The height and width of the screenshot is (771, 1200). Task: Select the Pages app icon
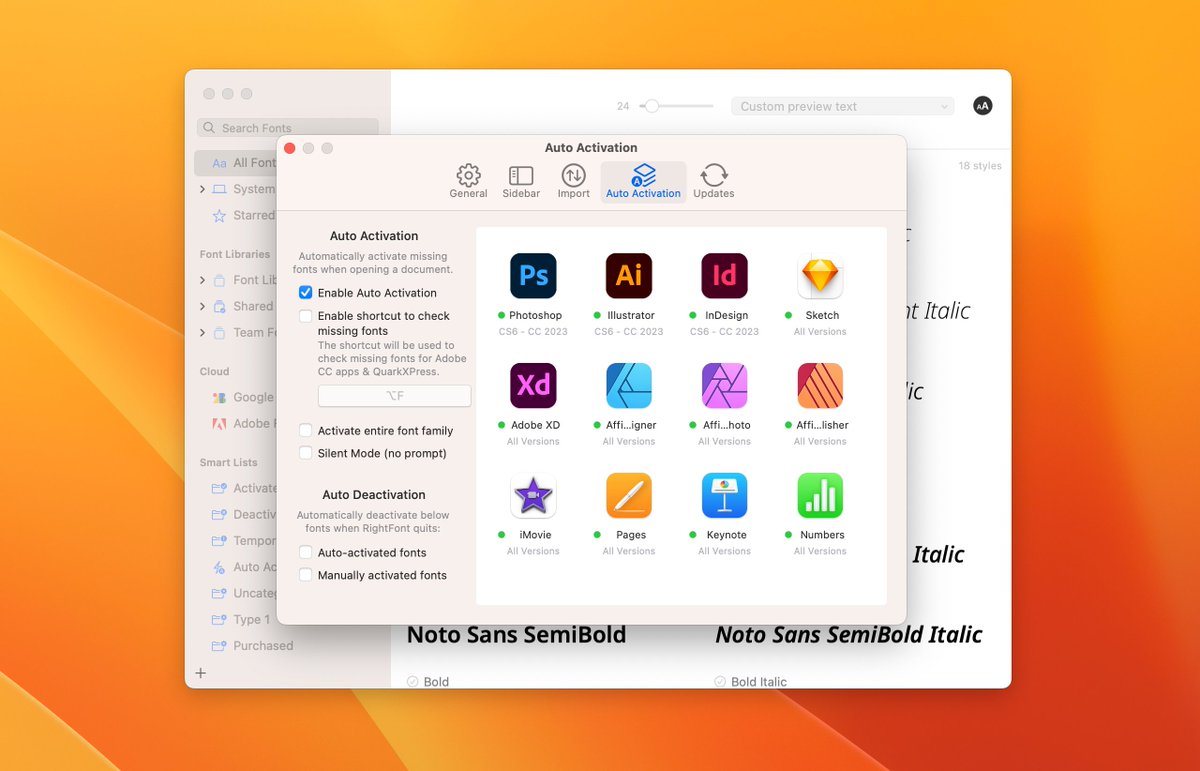coord(629,496)
